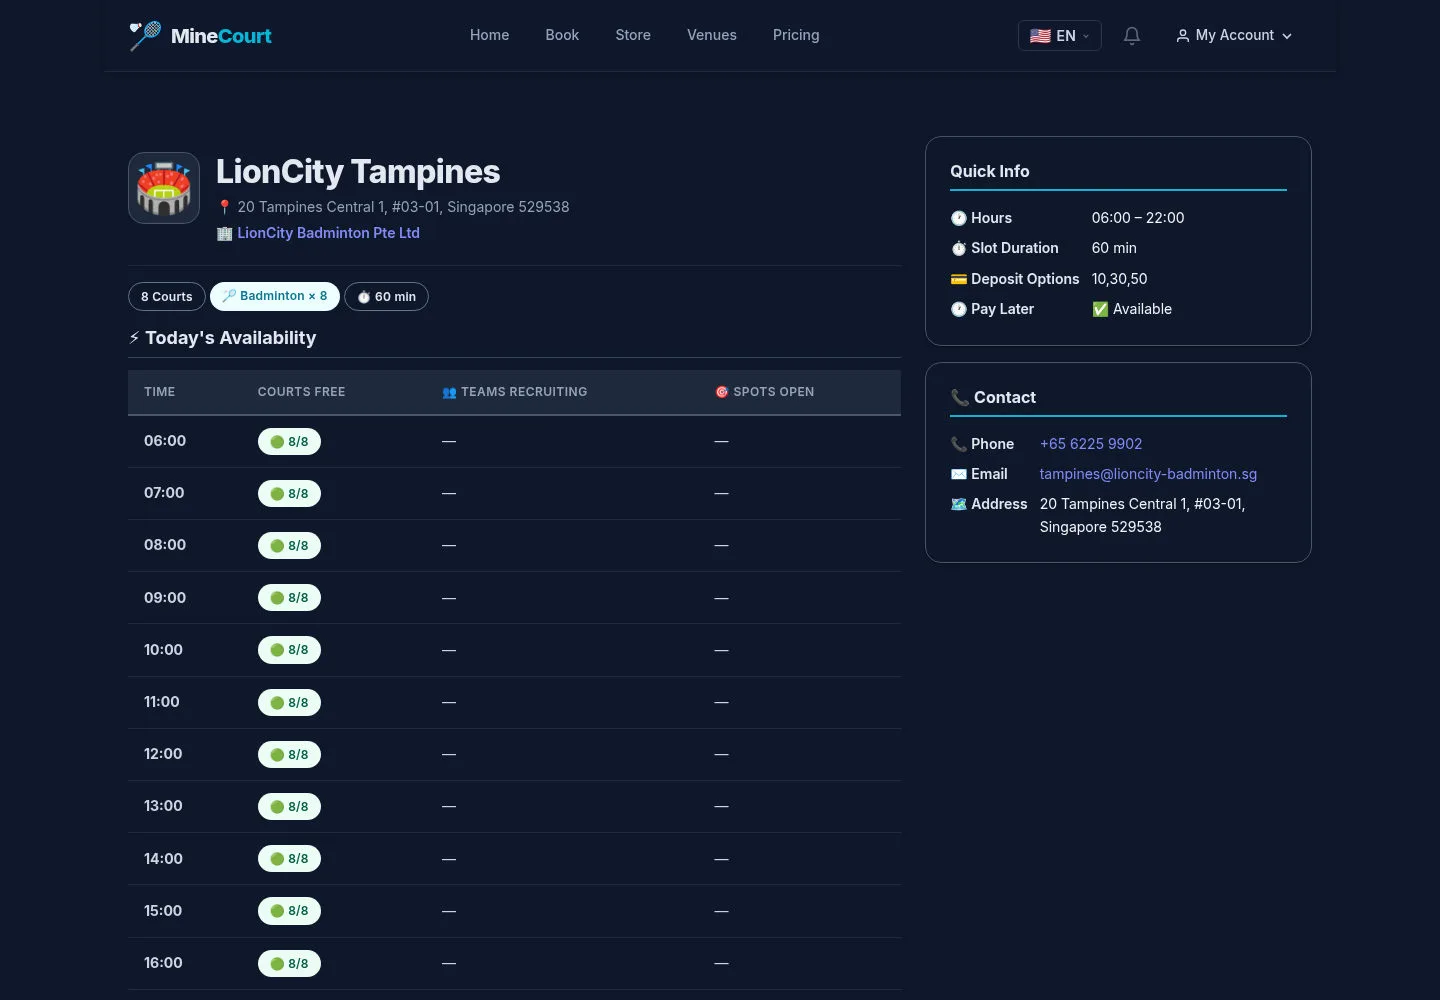
Task: Click the 8/8 badge for 09:00
Action: click(289, 598)
